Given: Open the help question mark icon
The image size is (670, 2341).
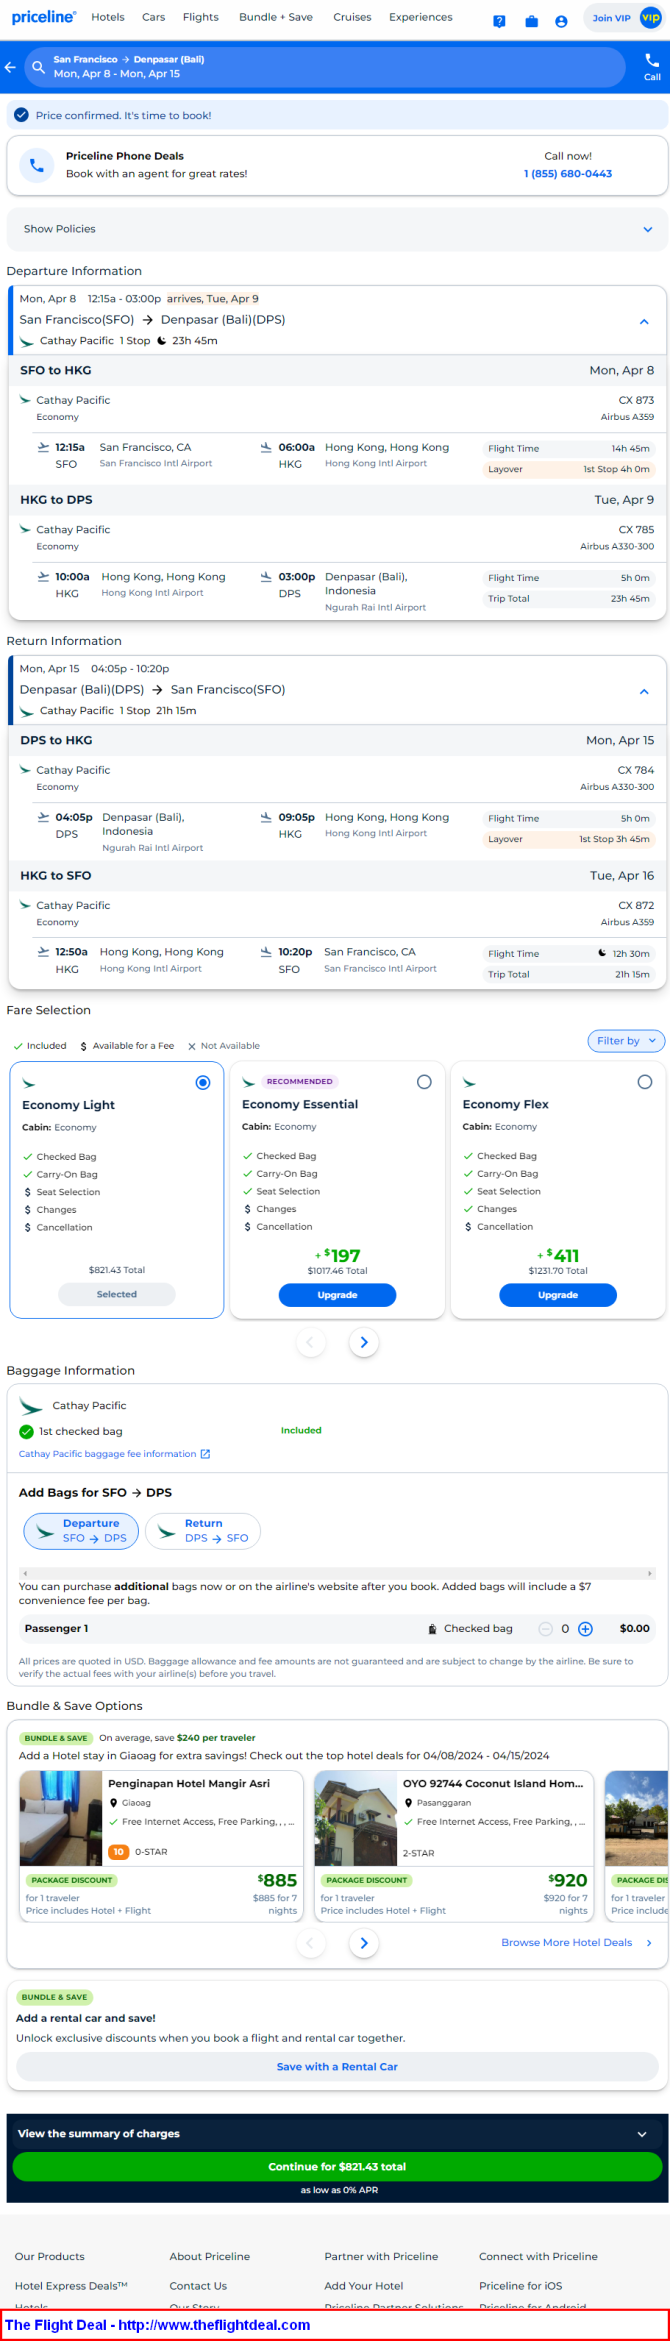Looking at the screenshot, I should pyautogui.click(x=499, y=21).
